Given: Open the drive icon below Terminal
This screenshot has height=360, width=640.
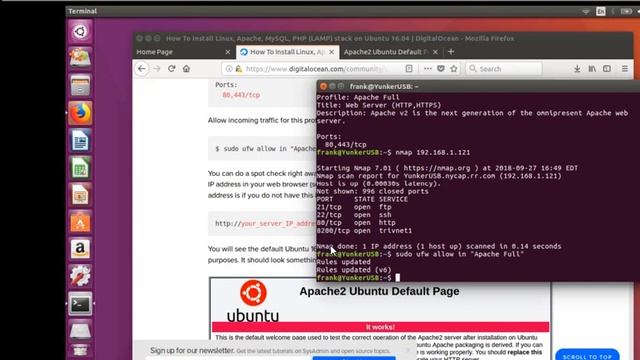Looking at the screenshot, I should pyautogui.click(x=80, y=331).
